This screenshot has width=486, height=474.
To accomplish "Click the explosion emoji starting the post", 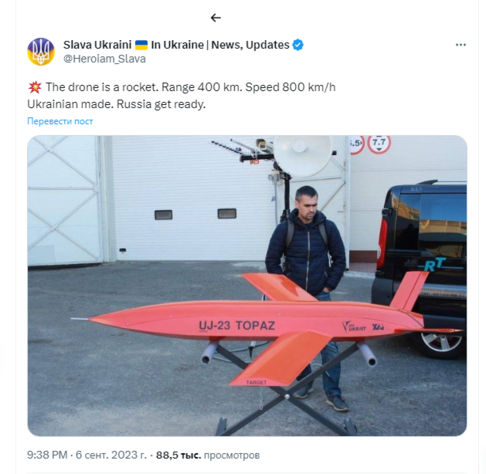I will point(35,87).
